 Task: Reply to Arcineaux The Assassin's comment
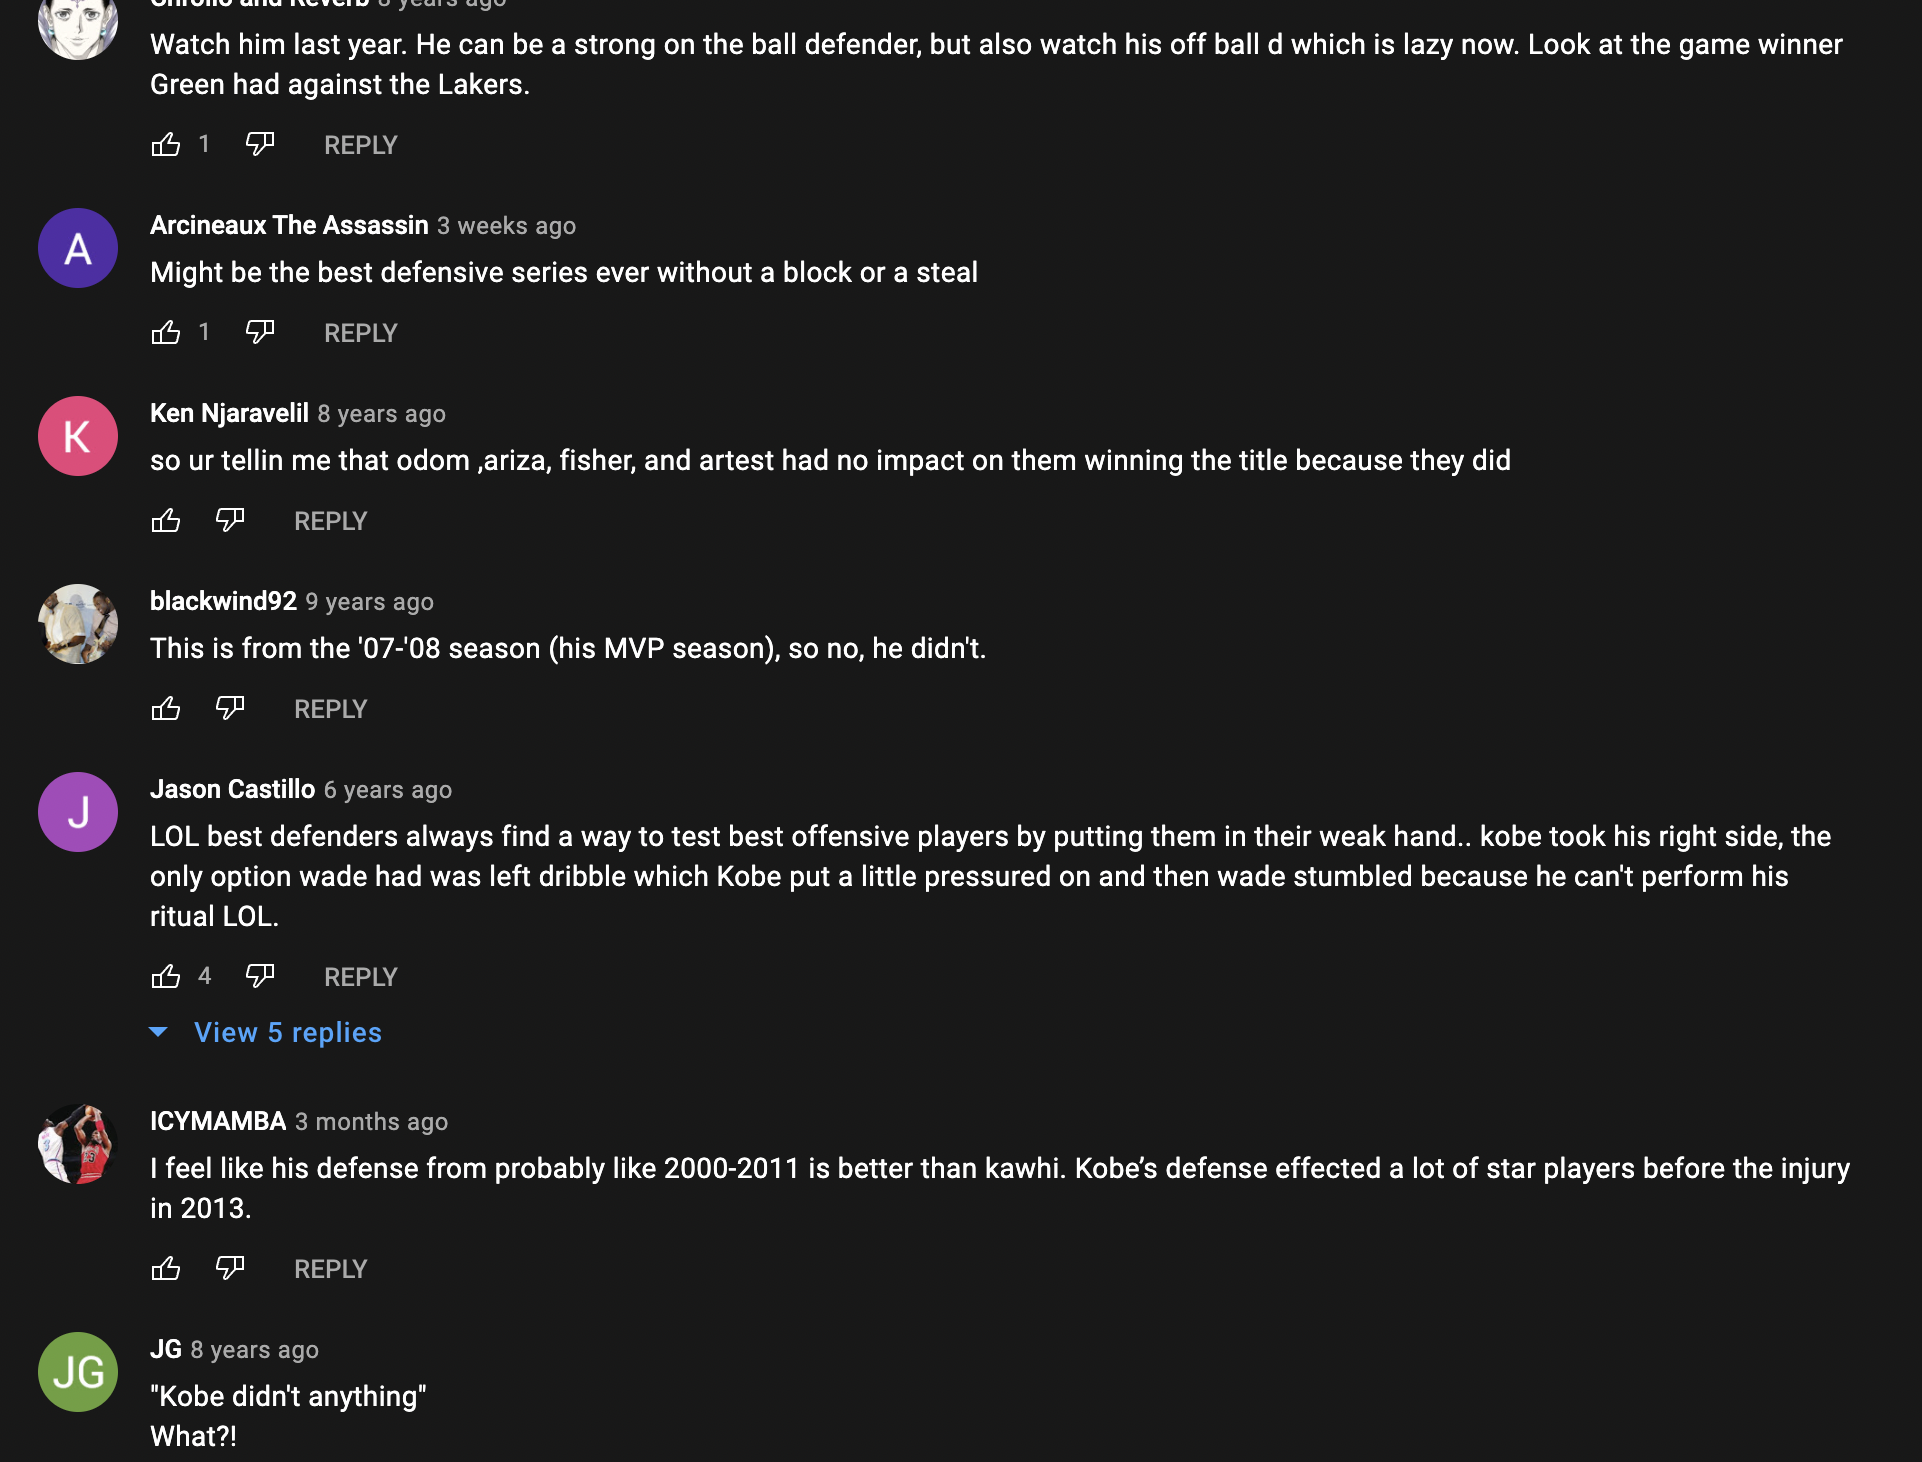pos(360,333)
